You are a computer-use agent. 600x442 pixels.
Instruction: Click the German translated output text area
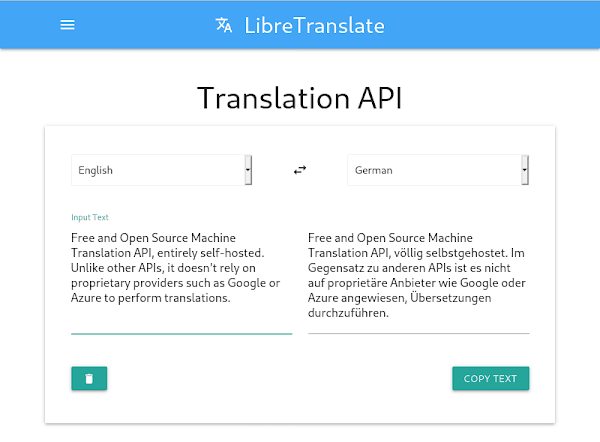click(x=419, y=281)
